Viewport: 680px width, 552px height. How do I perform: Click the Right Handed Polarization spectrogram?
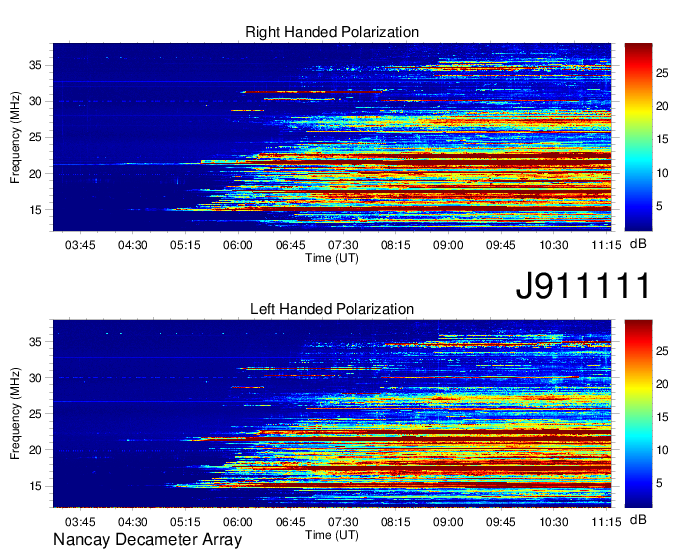pos(332,137)
